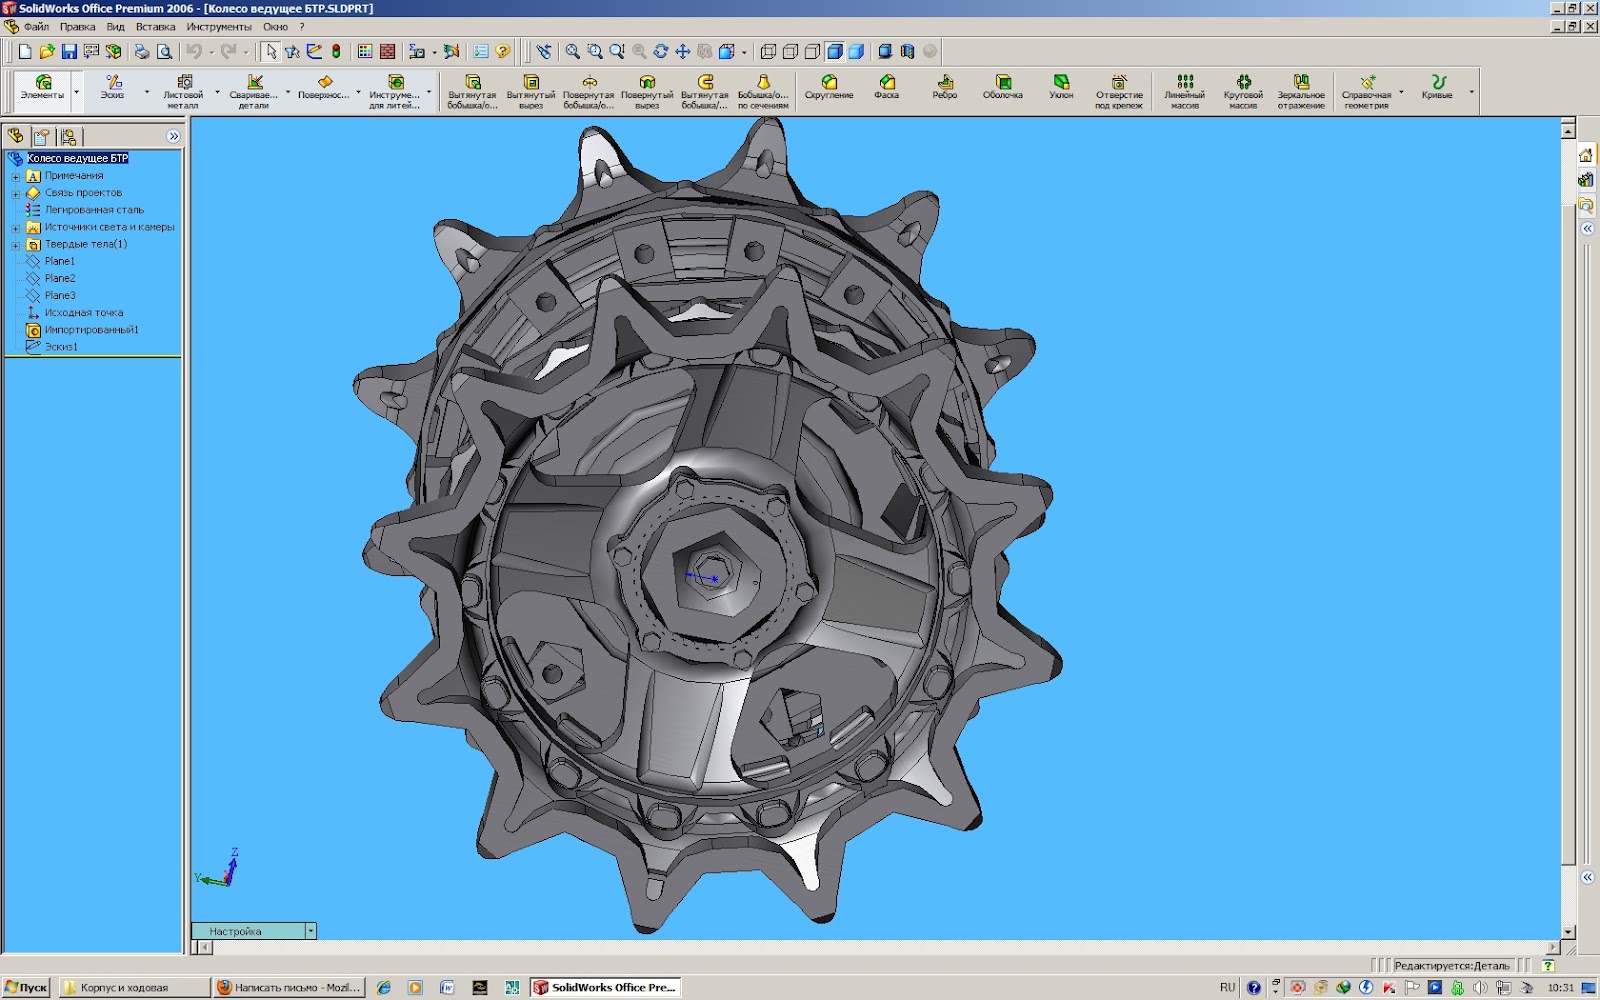Toggle Hidden Lines Removed display mode
Screen dimensions: 1600x1000
(x=812, y=51)
